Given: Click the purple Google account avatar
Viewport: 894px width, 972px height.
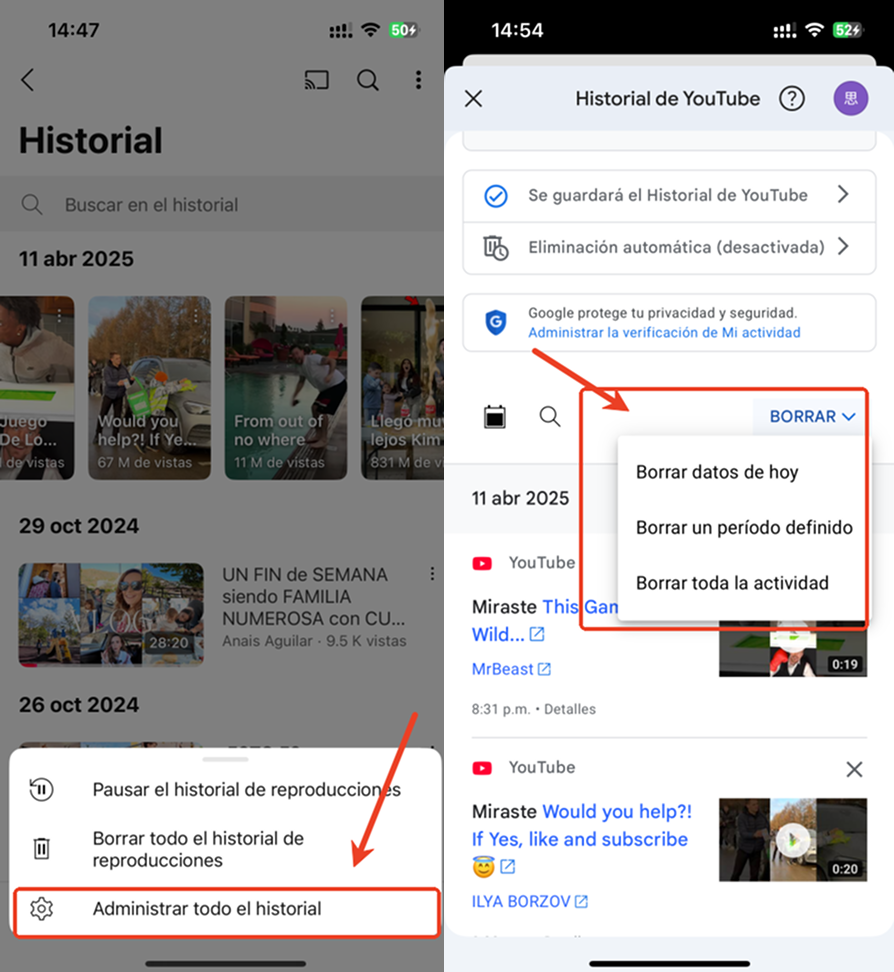Looking at the screenshot, I should (850, 98).
